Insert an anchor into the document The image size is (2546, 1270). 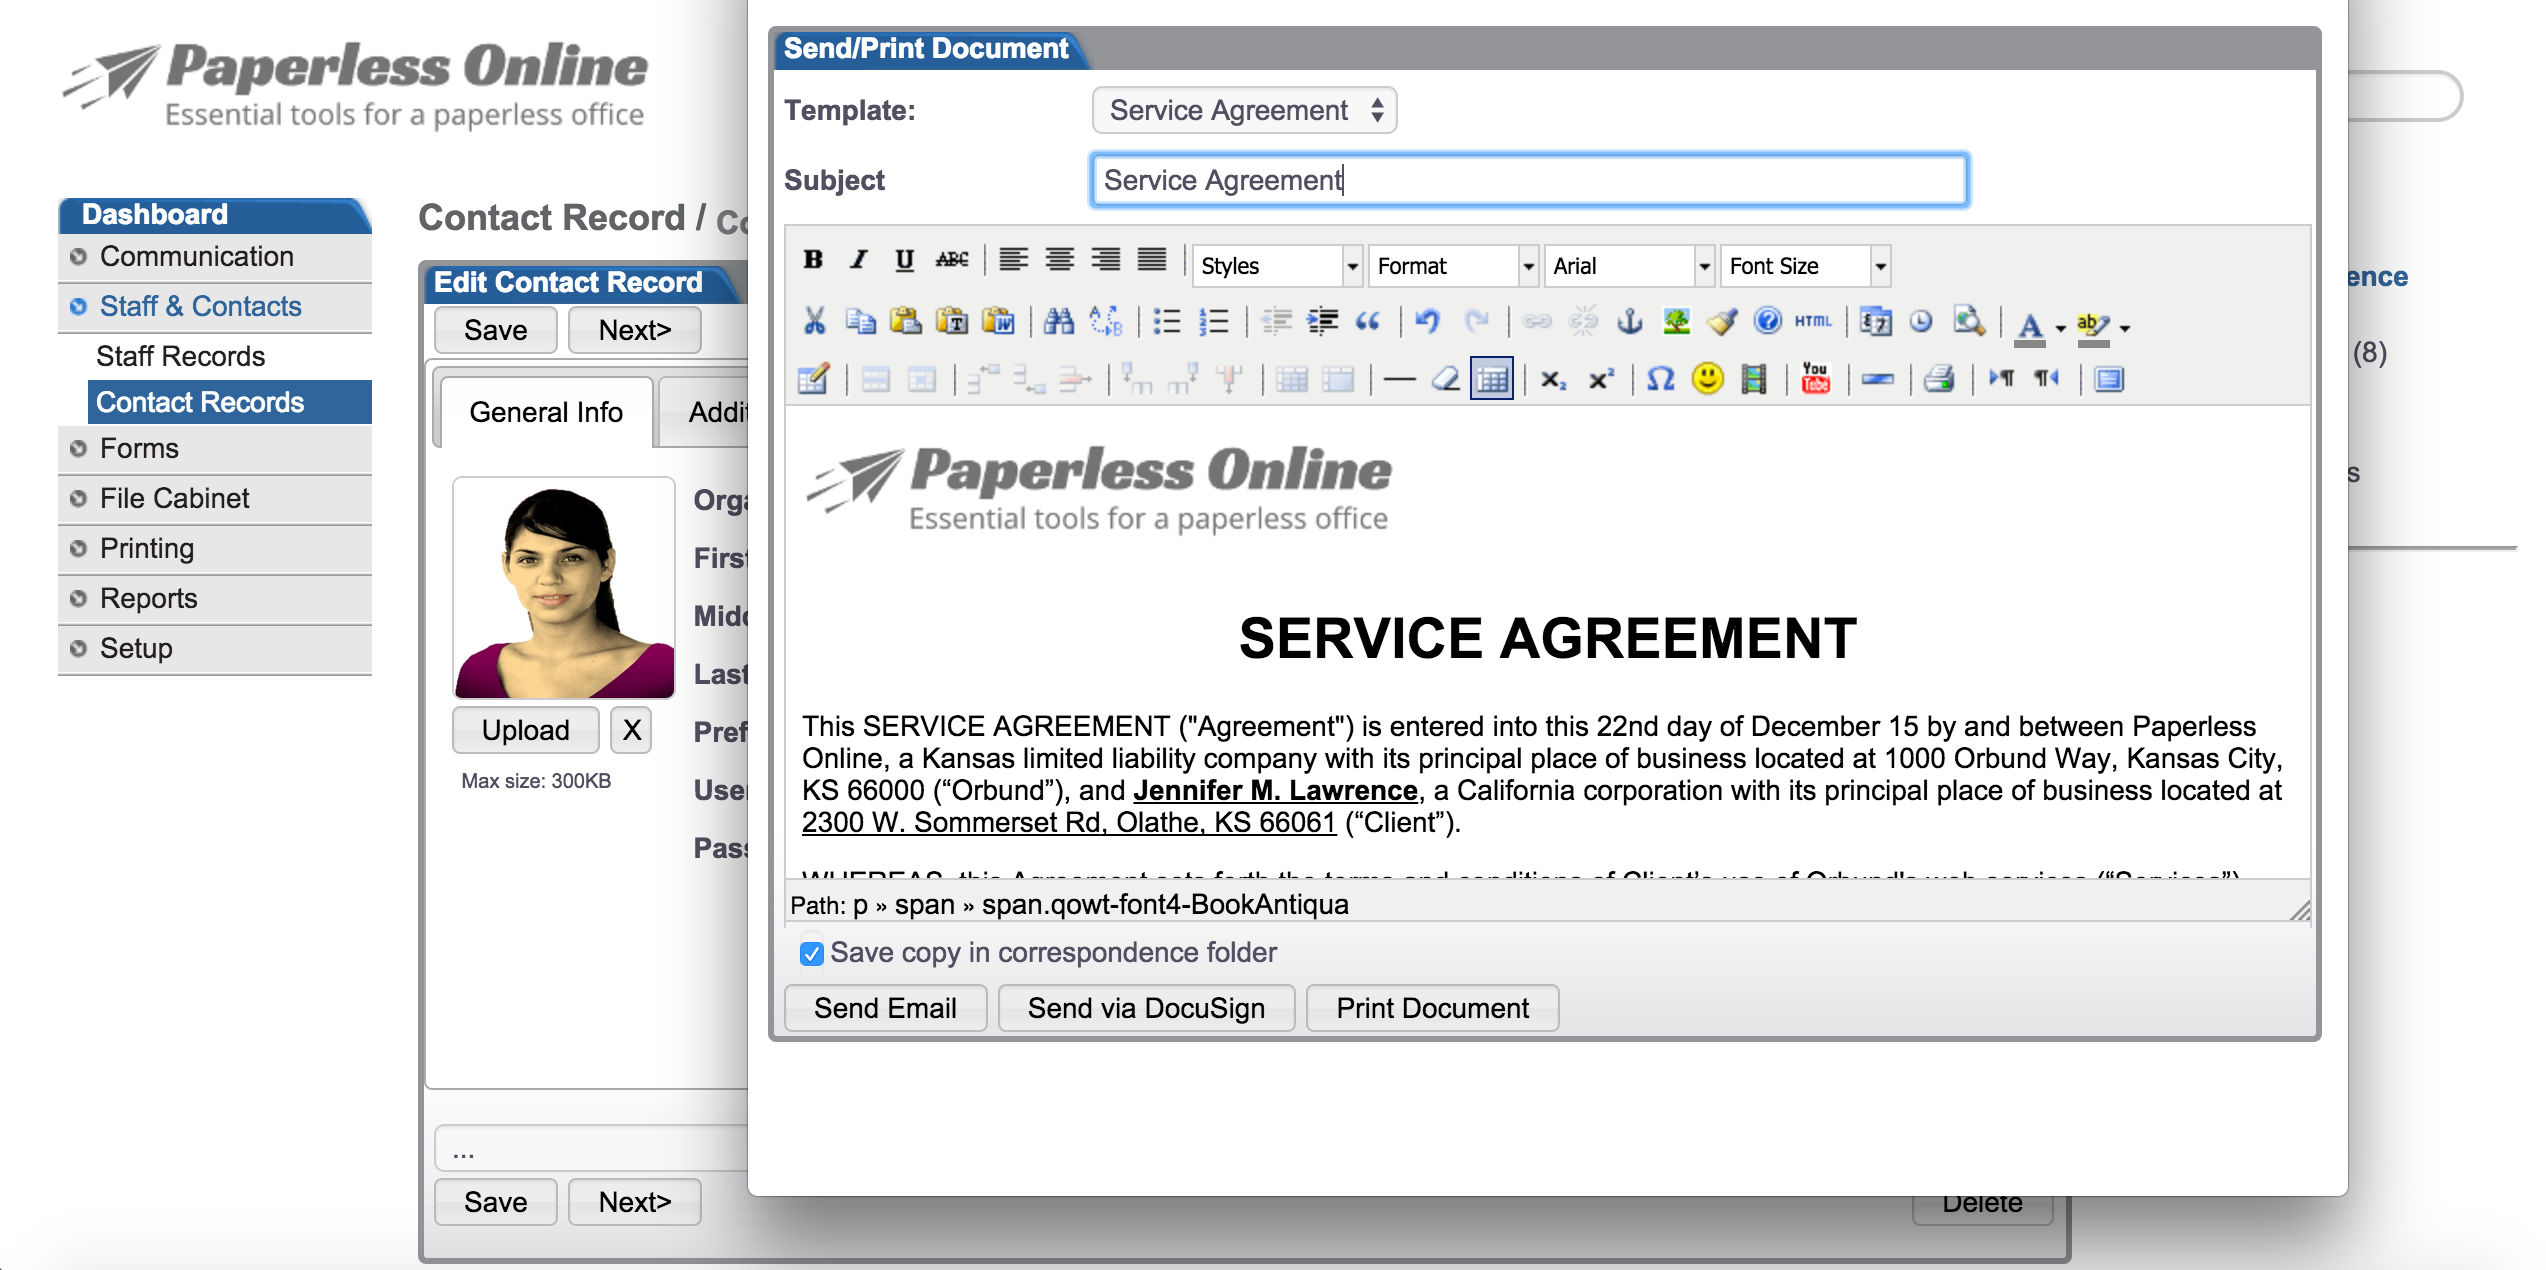pyautogui.click(x=1631, y=321)
